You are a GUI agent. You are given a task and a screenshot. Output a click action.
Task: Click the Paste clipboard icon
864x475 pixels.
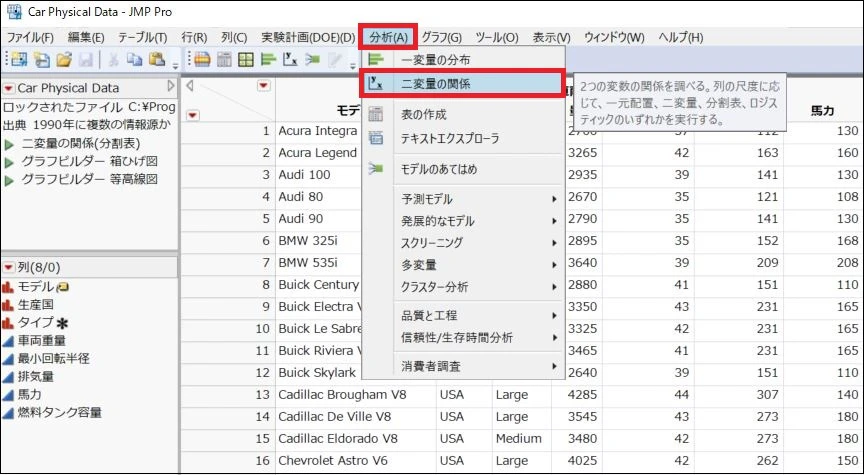coord(158,60)
